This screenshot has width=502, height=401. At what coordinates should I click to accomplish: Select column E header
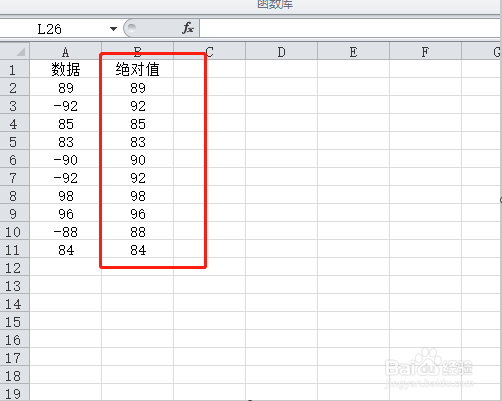[x=353, y=52]
